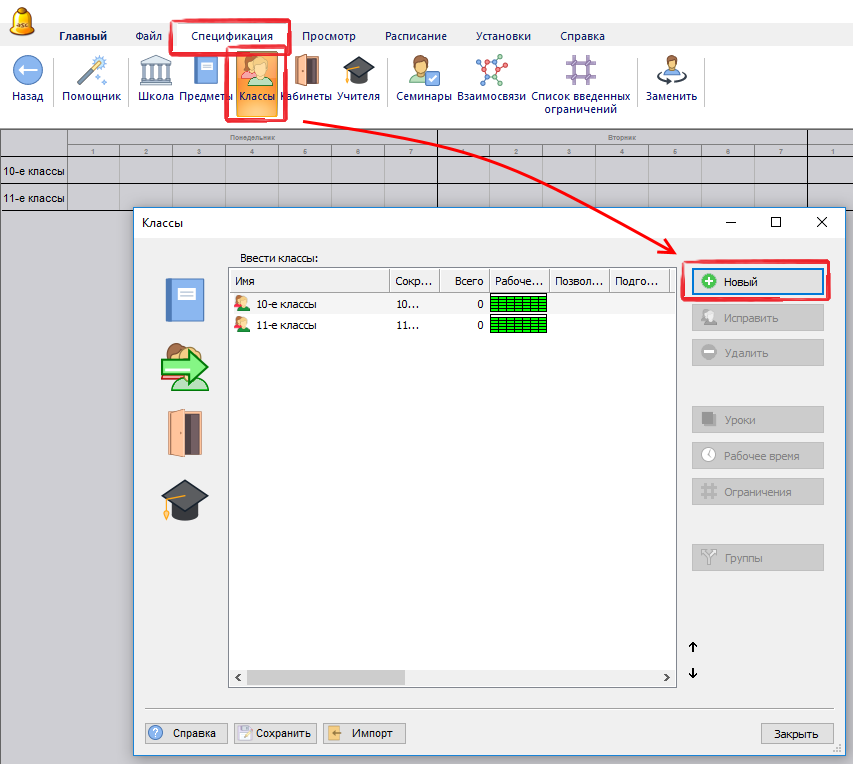Click the graduation cap icon in dialog sidebar
The width and height of the screenshot is (853, 764).
click(184, 499)
